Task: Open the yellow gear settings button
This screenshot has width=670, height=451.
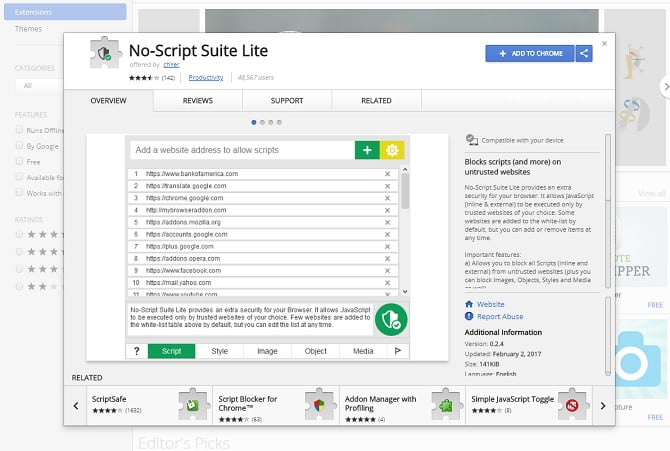Action: 392,150
